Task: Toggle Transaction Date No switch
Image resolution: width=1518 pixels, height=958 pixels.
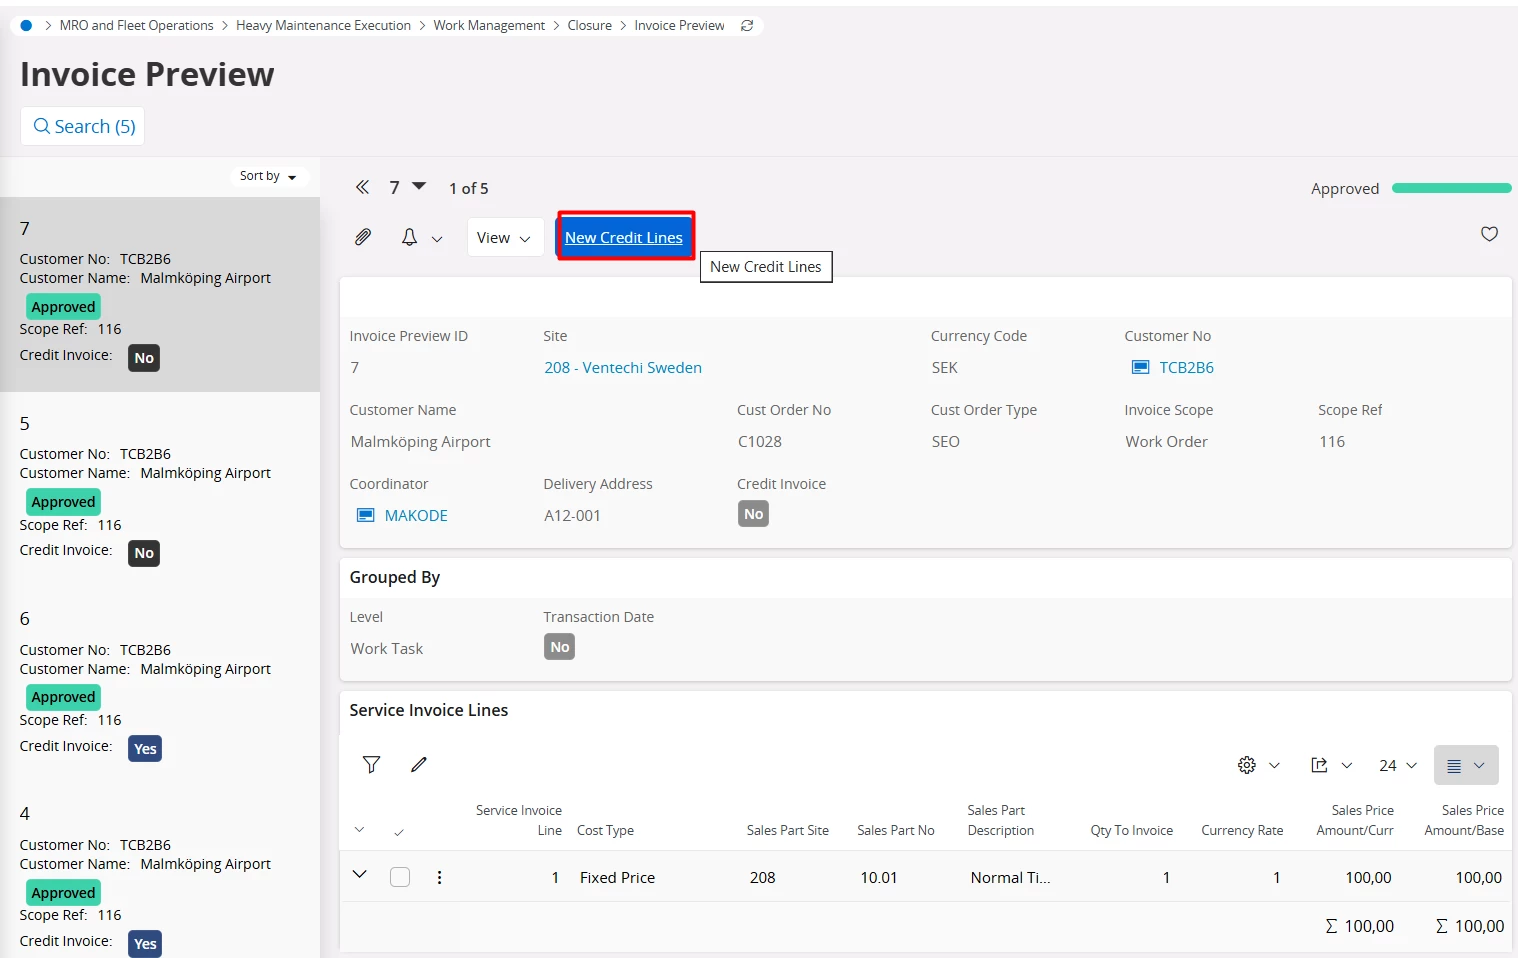Action: tap(559, 647)
